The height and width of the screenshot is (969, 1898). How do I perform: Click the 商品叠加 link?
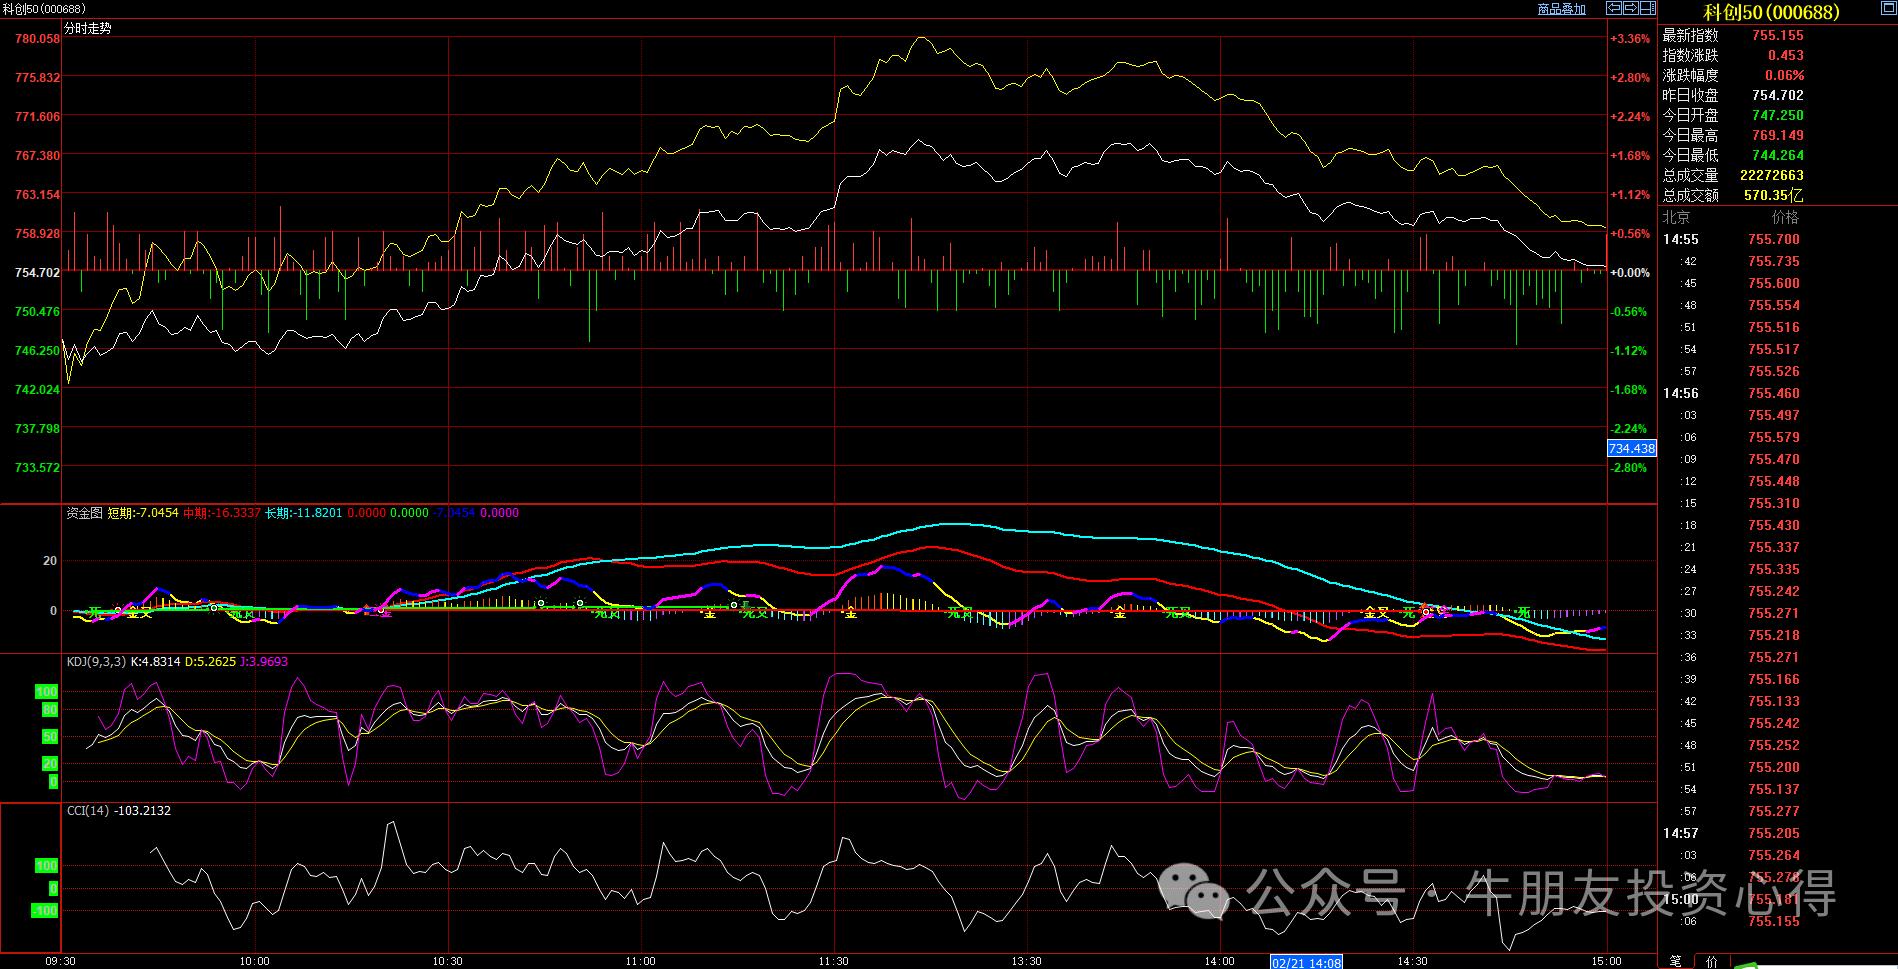(1561, 9)
